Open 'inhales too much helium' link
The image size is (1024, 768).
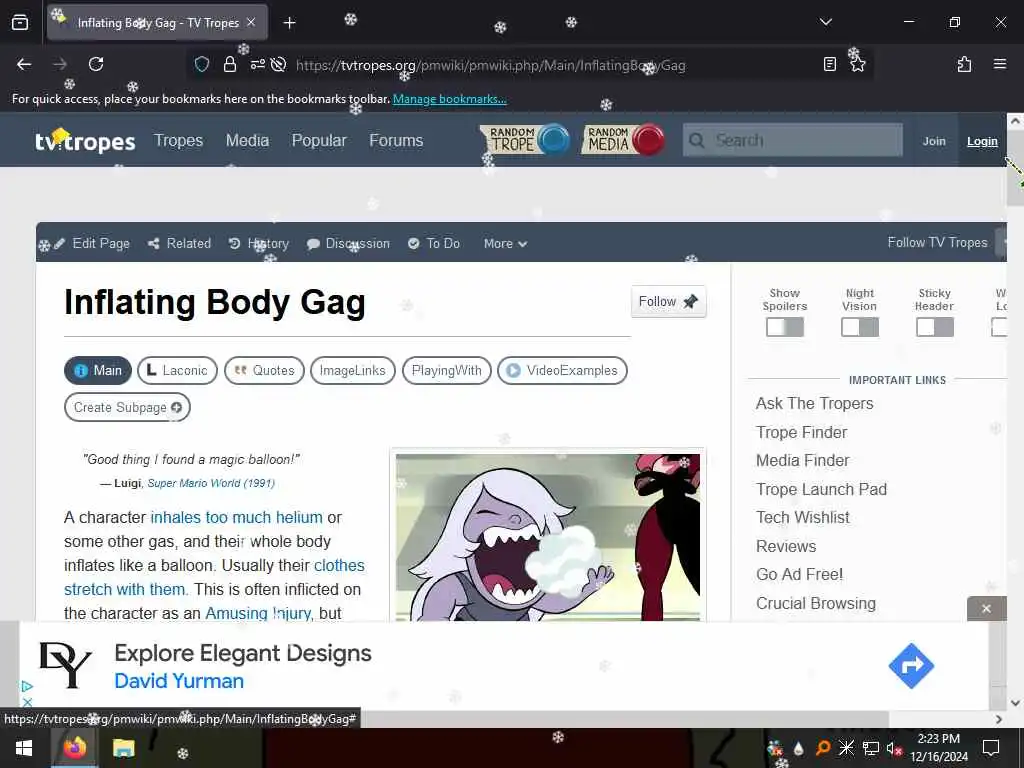[x=236, y=517]
